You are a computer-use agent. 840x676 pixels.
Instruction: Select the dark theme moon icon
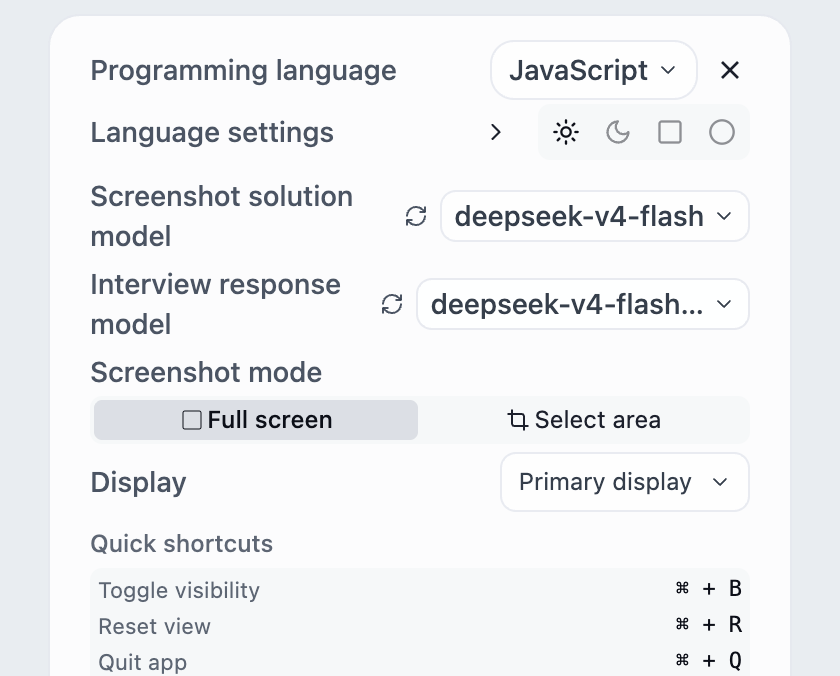(x=618, y=132)
